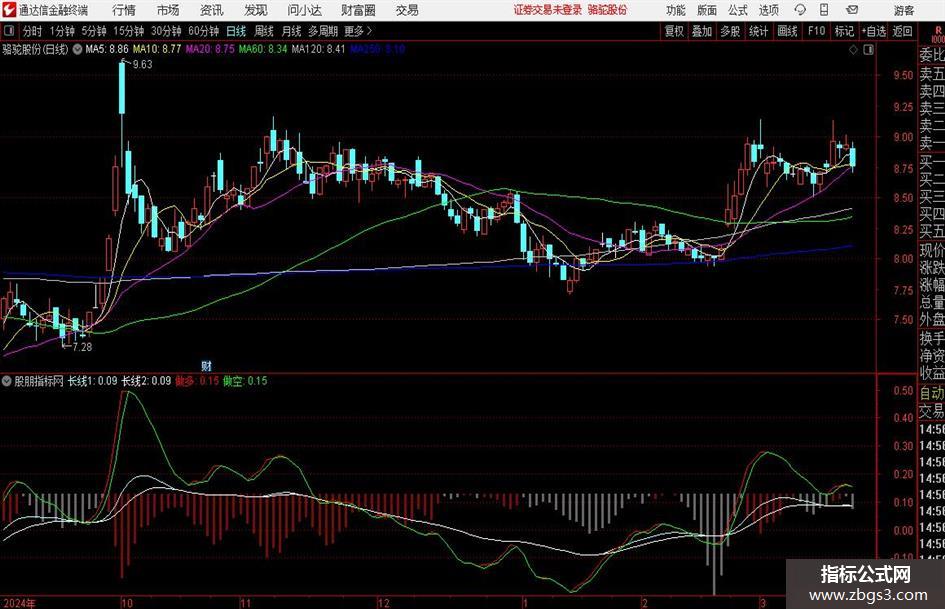Click the 游客 user label
This screenshot has width=945, height=609.
(x=904, y=10)
